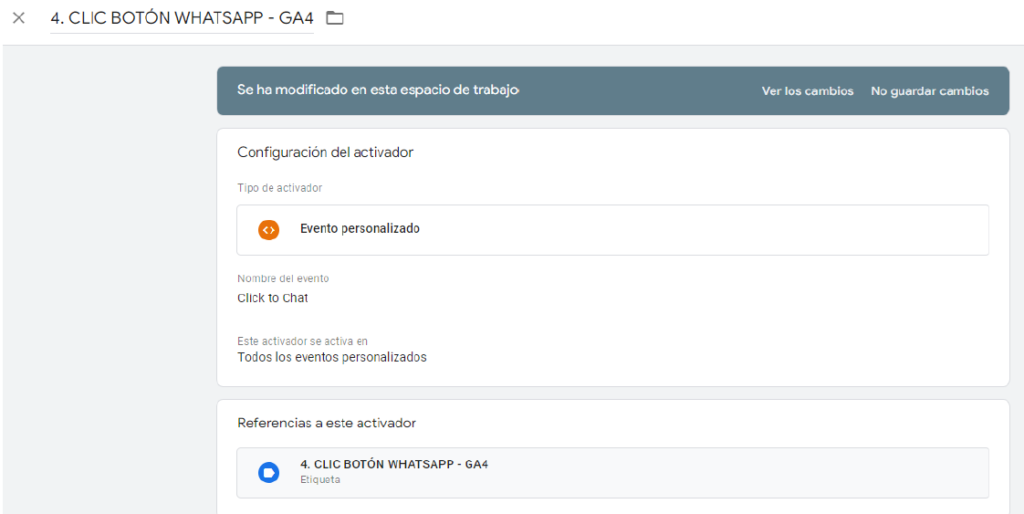Select the Todos los eventos personalizados text
The image size is (1024, 514).
pos(332,358)
